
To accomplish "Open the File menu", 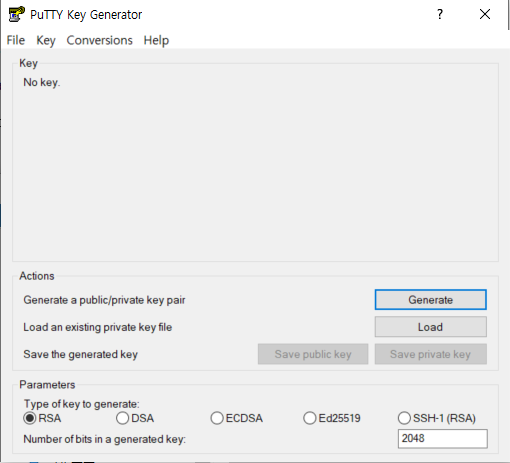I will (16, 40).
